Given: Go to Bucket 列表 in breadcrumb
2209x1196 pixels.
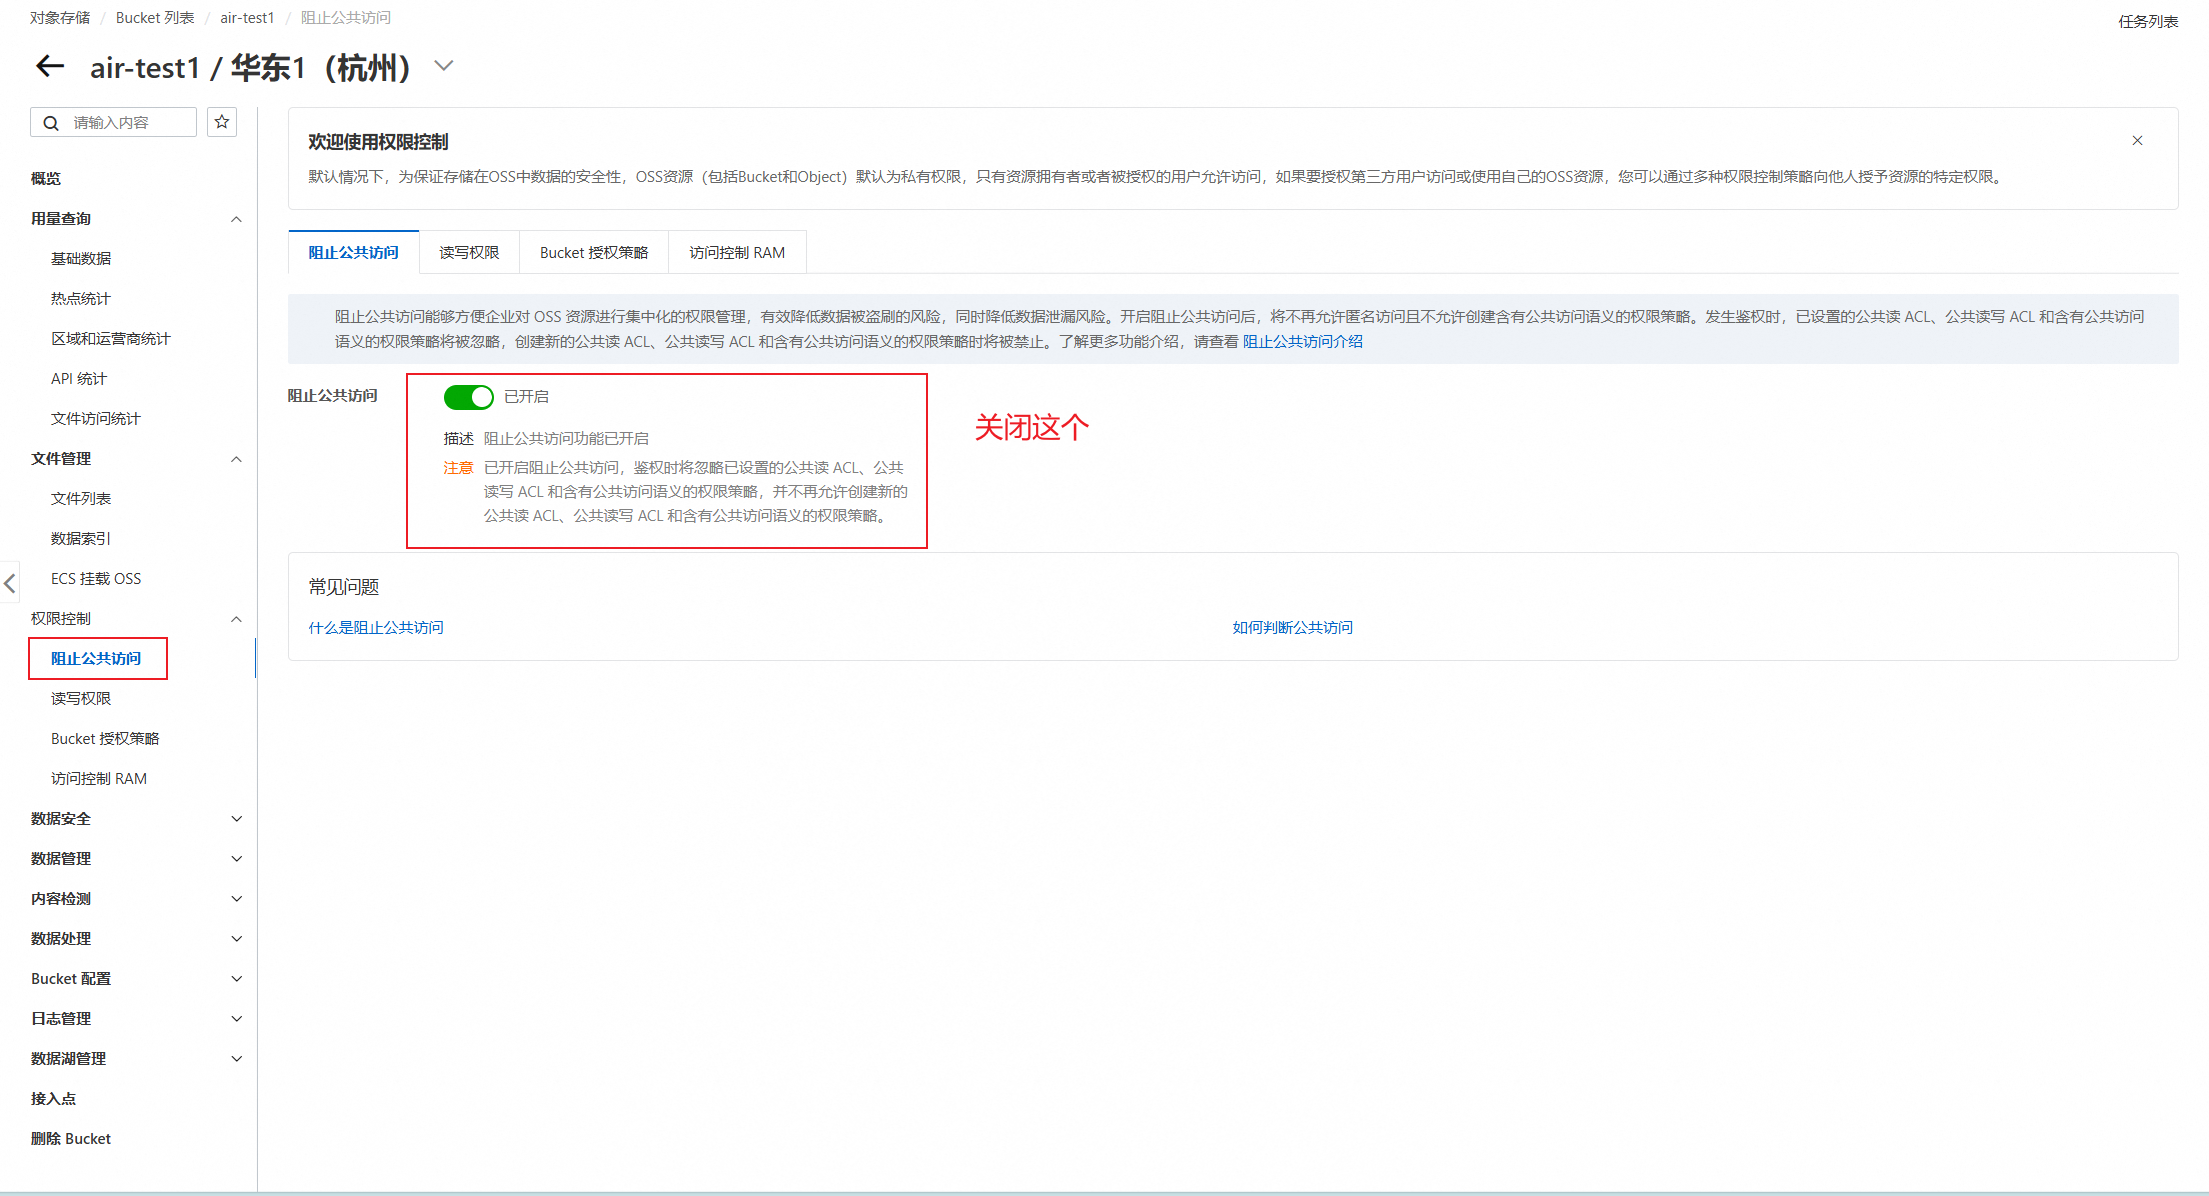Looking at the screenshot, I should tap(155, 18).
